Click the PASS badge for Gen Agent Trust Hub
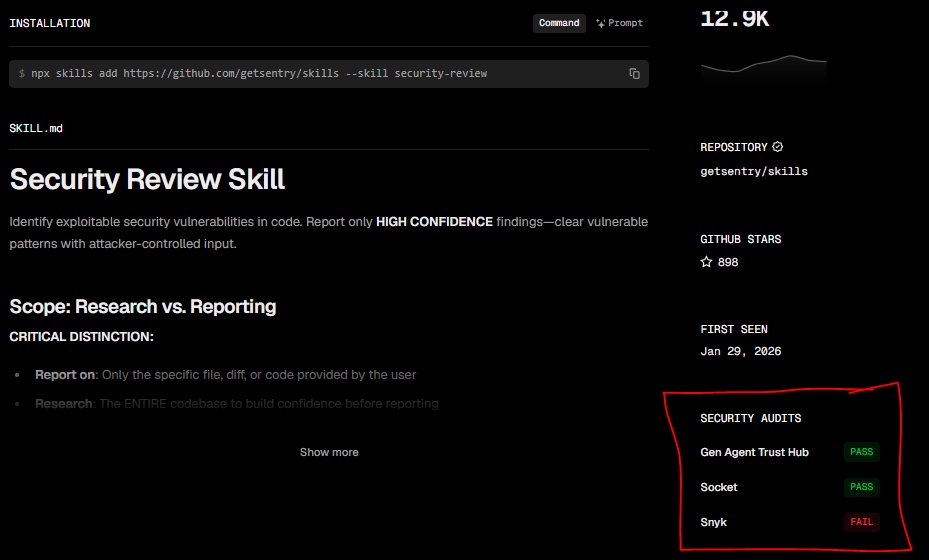 click(x=861, y=452)
